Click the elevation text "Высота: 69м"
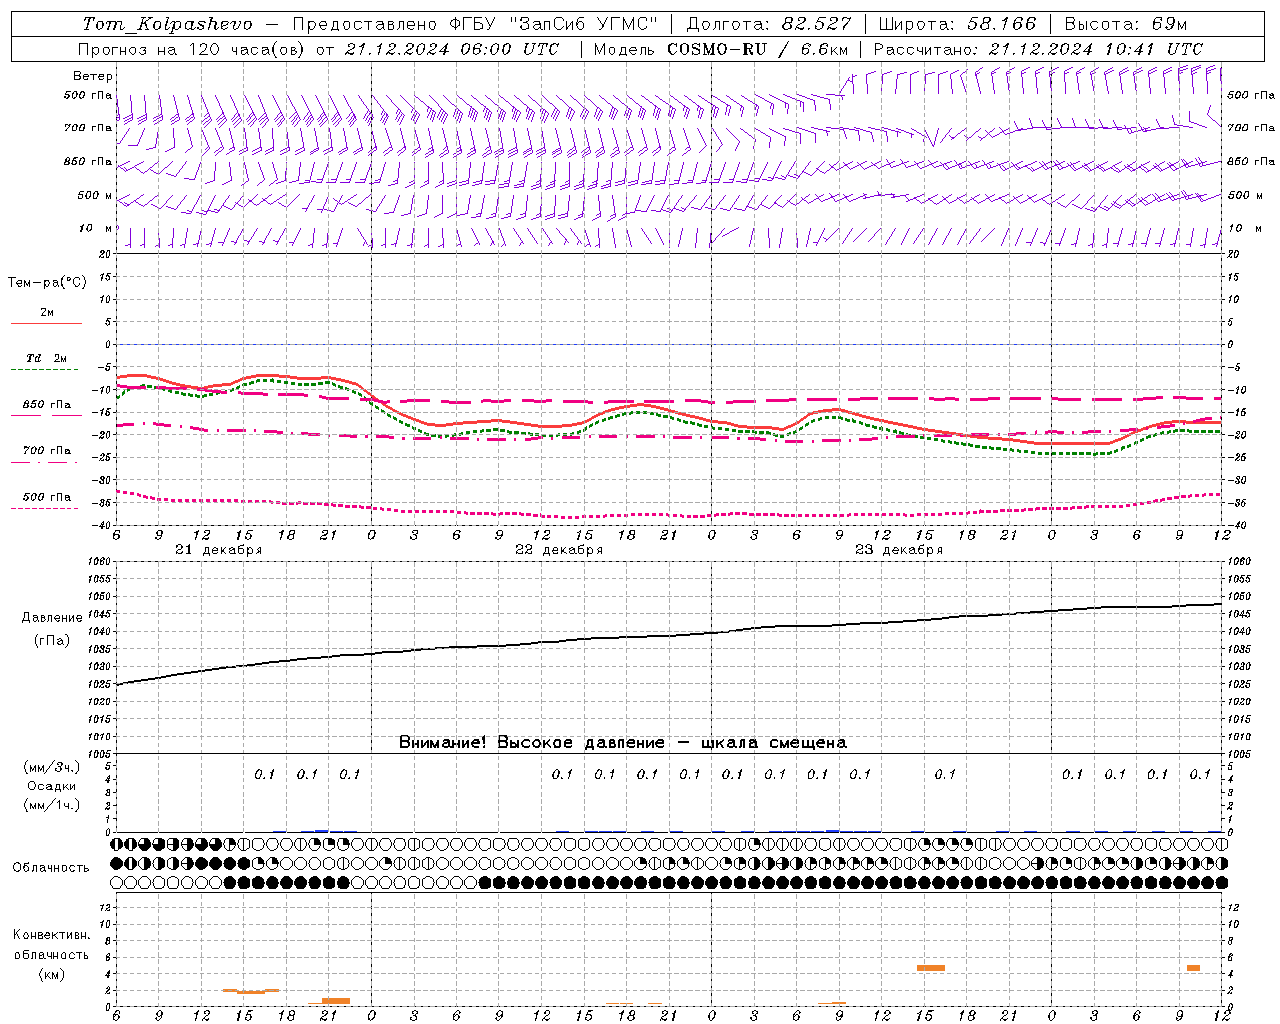 pos(1125,24)
